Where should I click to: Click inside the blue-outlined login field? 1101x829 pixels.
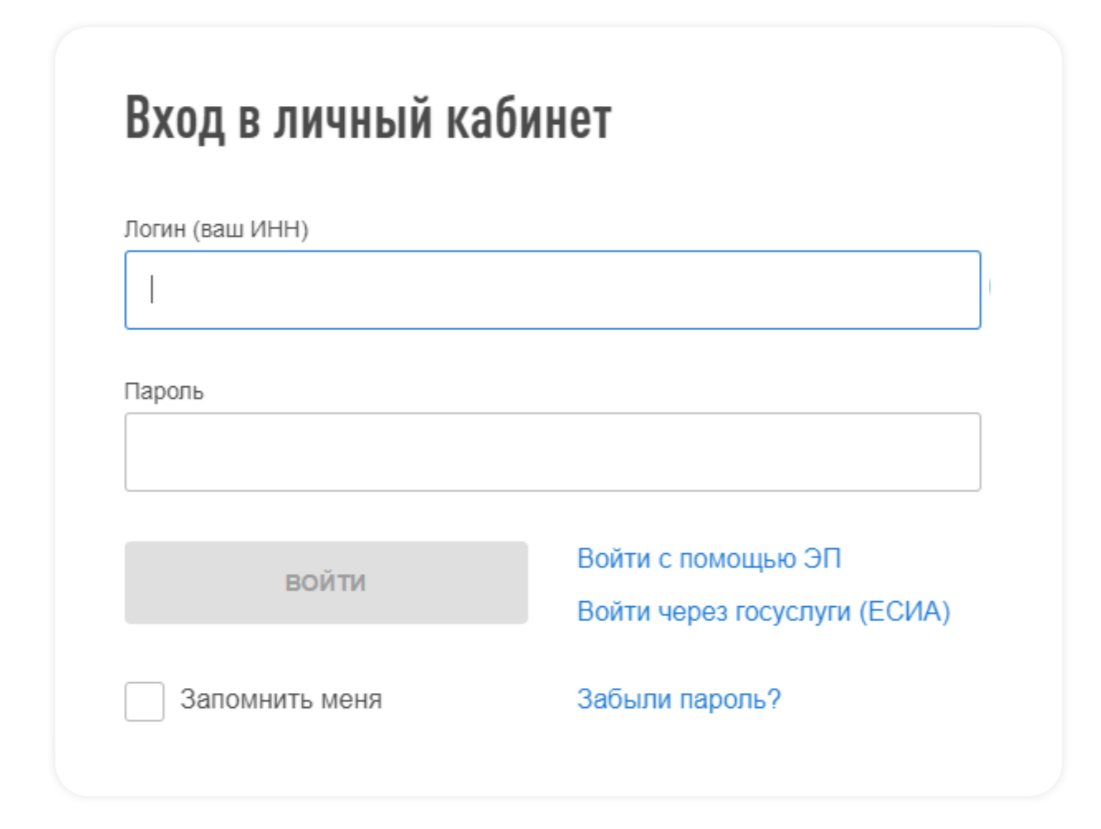point(553,290)
